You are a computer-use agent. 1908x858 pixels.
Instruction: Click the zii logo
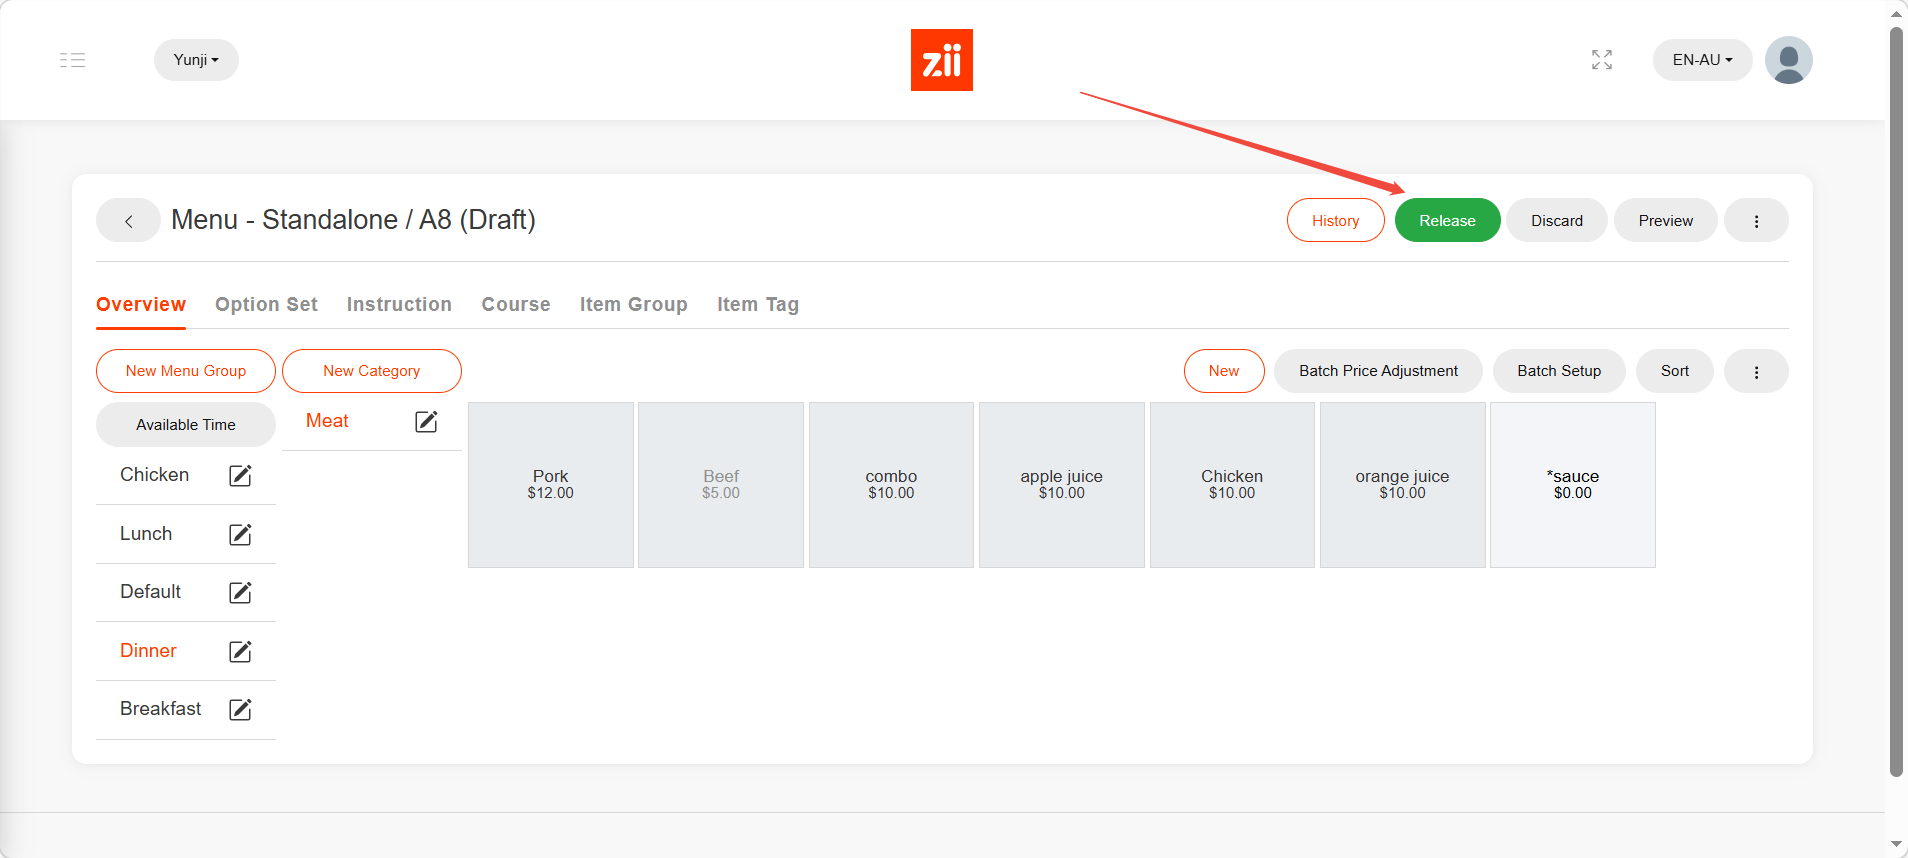tap(941, 60)
